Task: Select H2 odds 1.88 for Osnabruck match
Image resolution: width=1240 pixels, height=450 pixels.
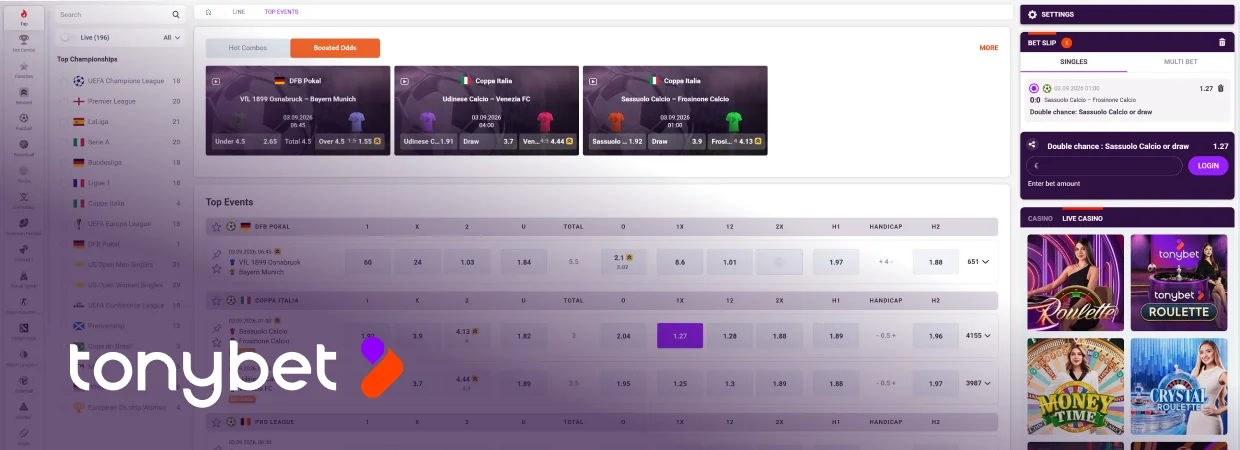Action: point(936,262)
